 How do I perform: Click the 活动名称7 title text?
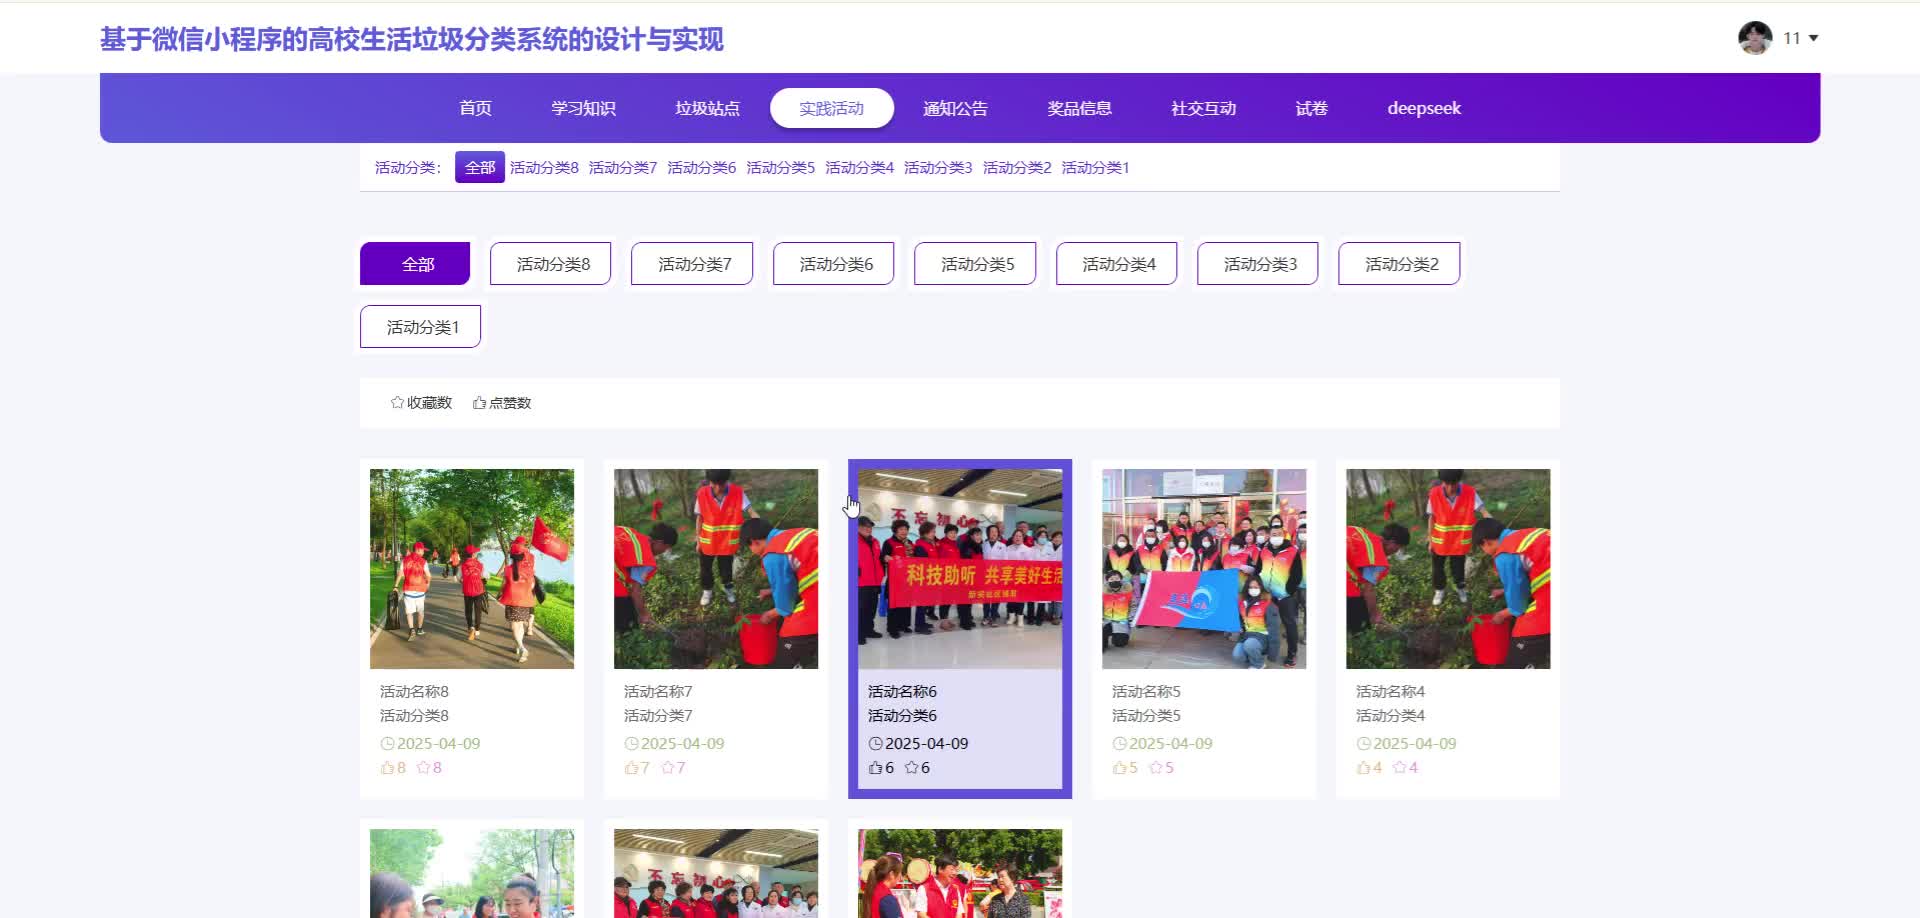pyautogui.click(x=658, y=692)
